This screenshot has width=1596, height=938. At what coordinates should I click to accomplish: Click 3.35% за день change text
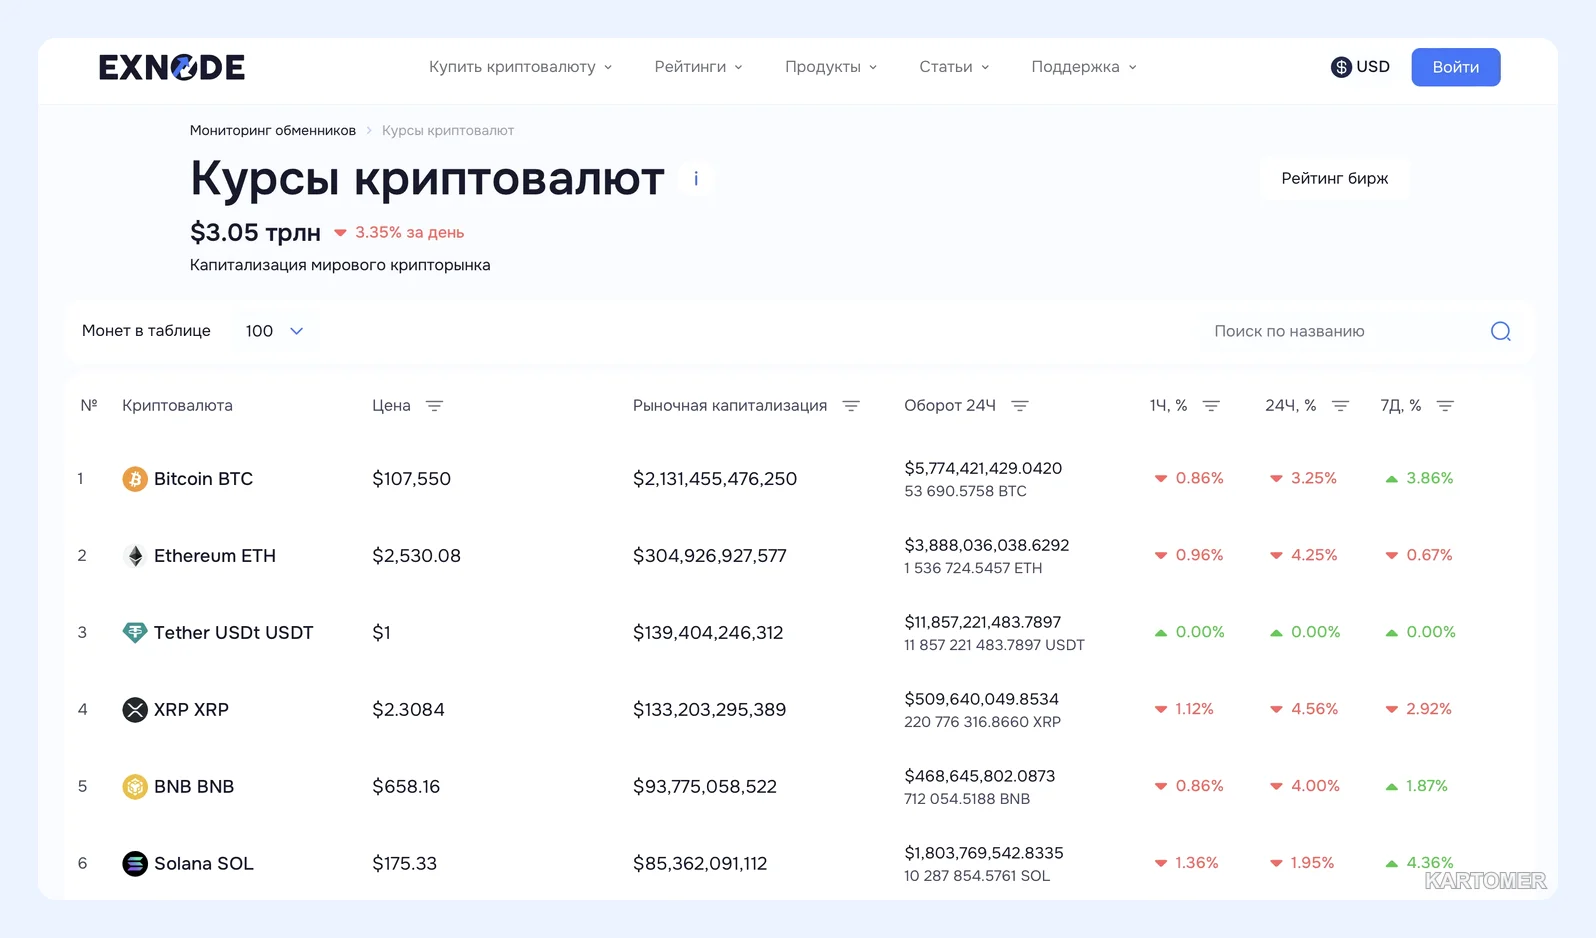pyautogui.click(x=410, y=232)
